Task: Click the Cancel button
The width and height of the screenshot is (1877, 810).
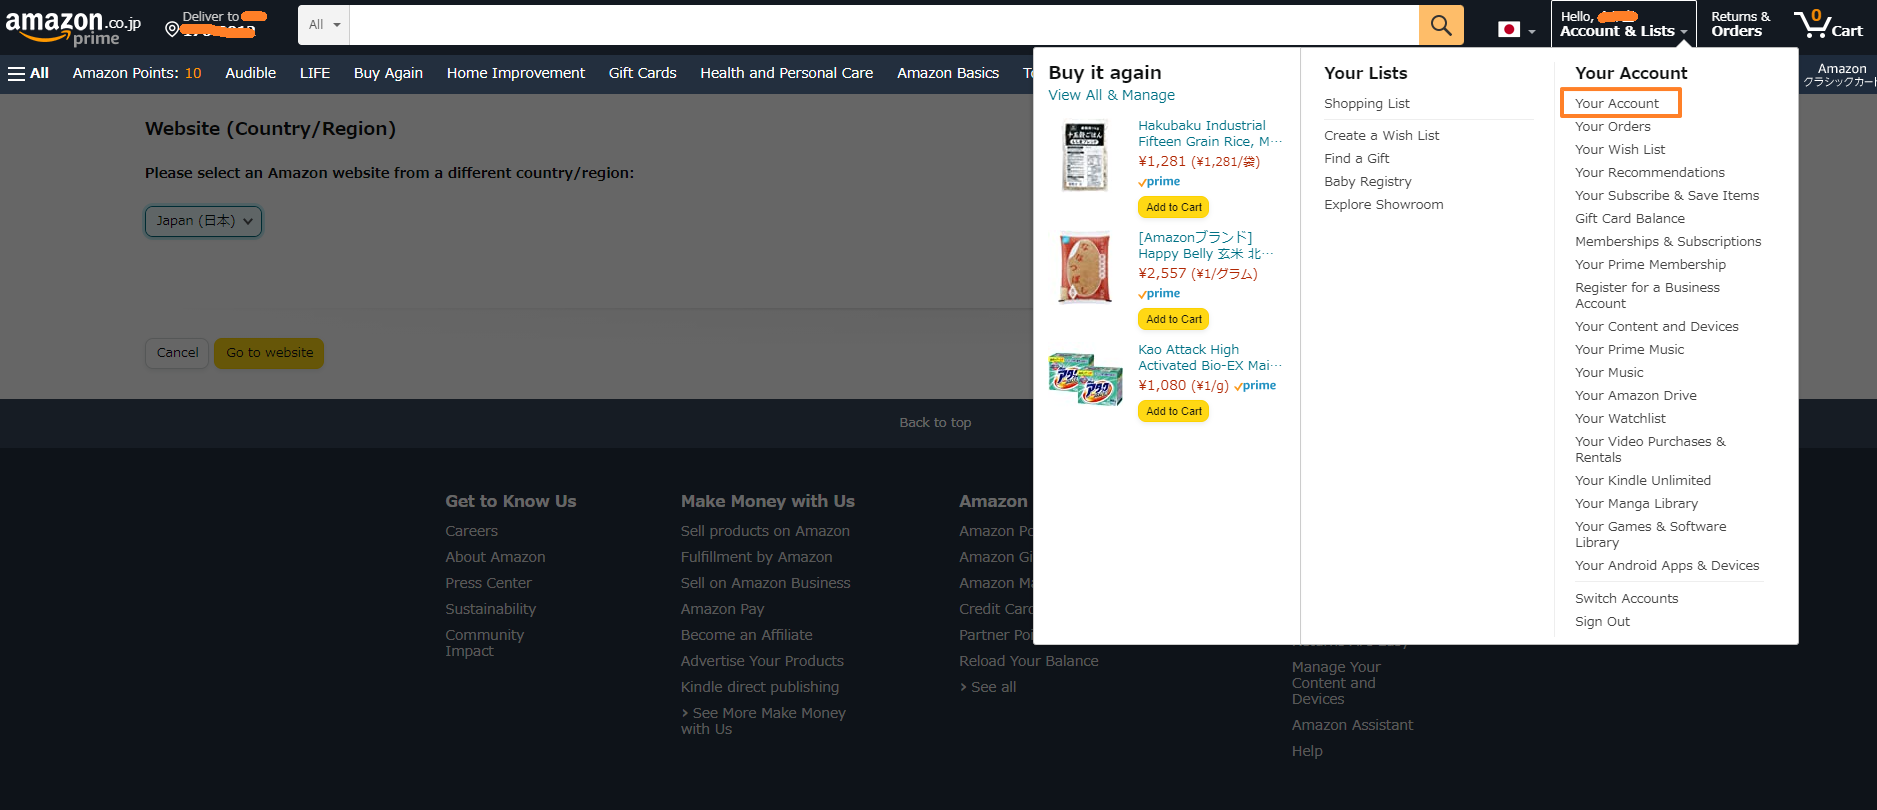Action: click(x=177, y=353)
